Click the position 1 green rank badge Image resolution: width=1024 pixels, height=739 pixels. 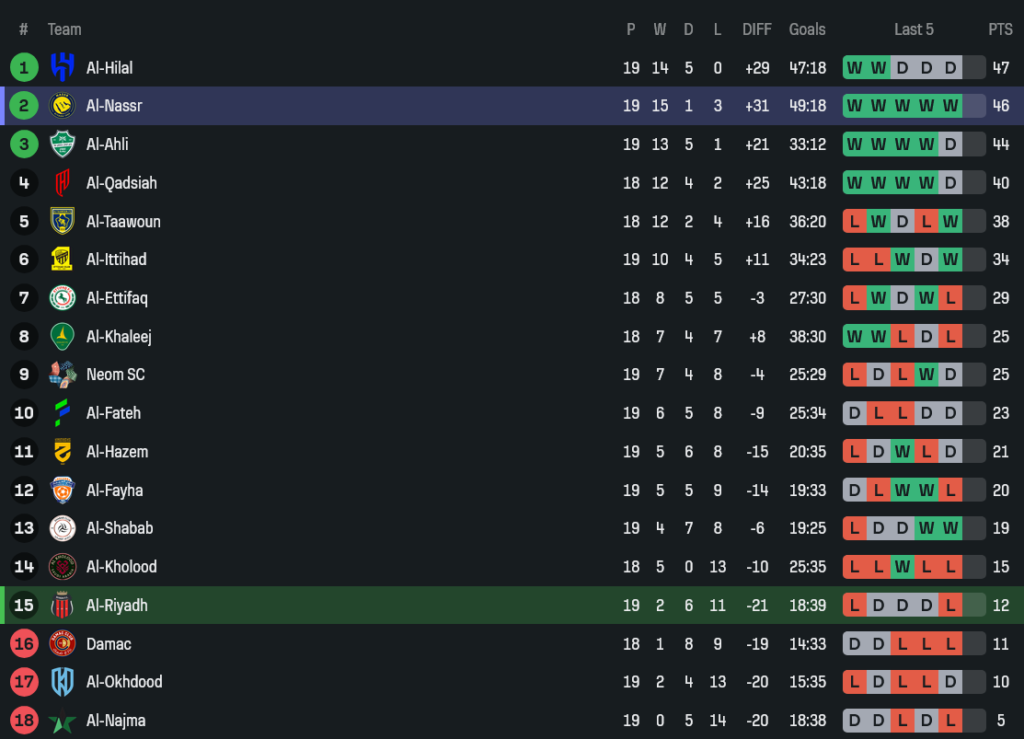point(24,67)
